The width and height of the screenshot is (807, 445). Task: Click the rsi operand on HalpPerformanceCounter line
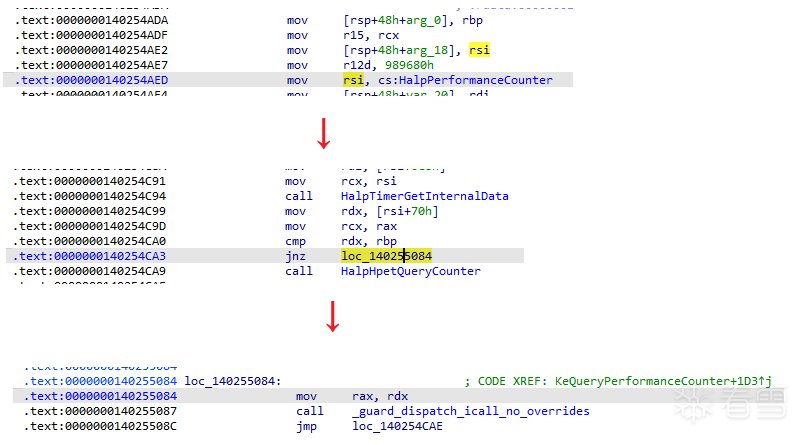point(353,80)
